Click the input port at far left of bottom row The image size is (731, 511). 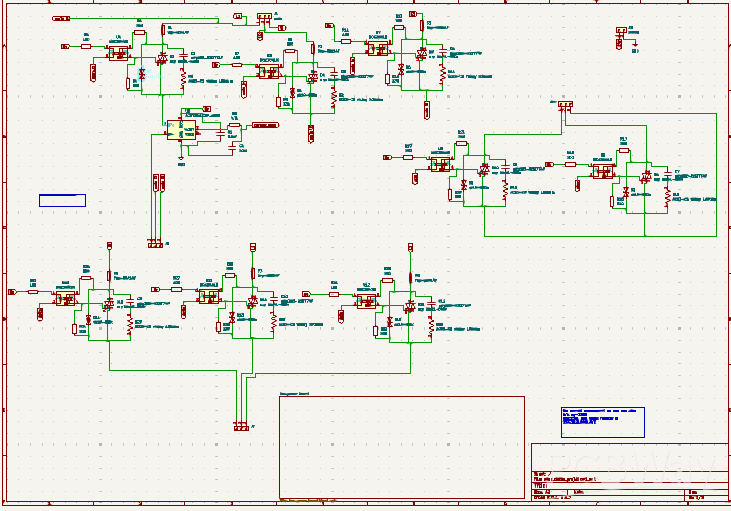pos(12,292)
